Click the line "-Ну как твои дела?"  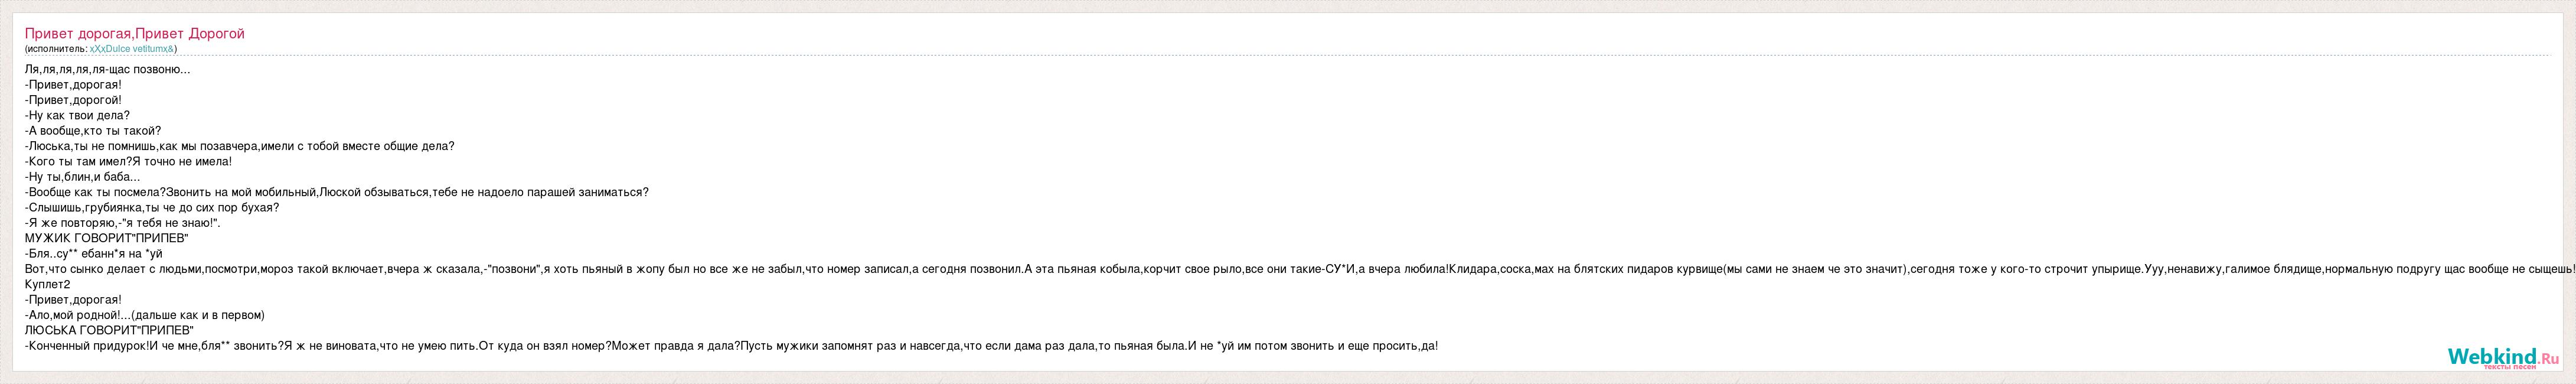[x=77, y=115]
